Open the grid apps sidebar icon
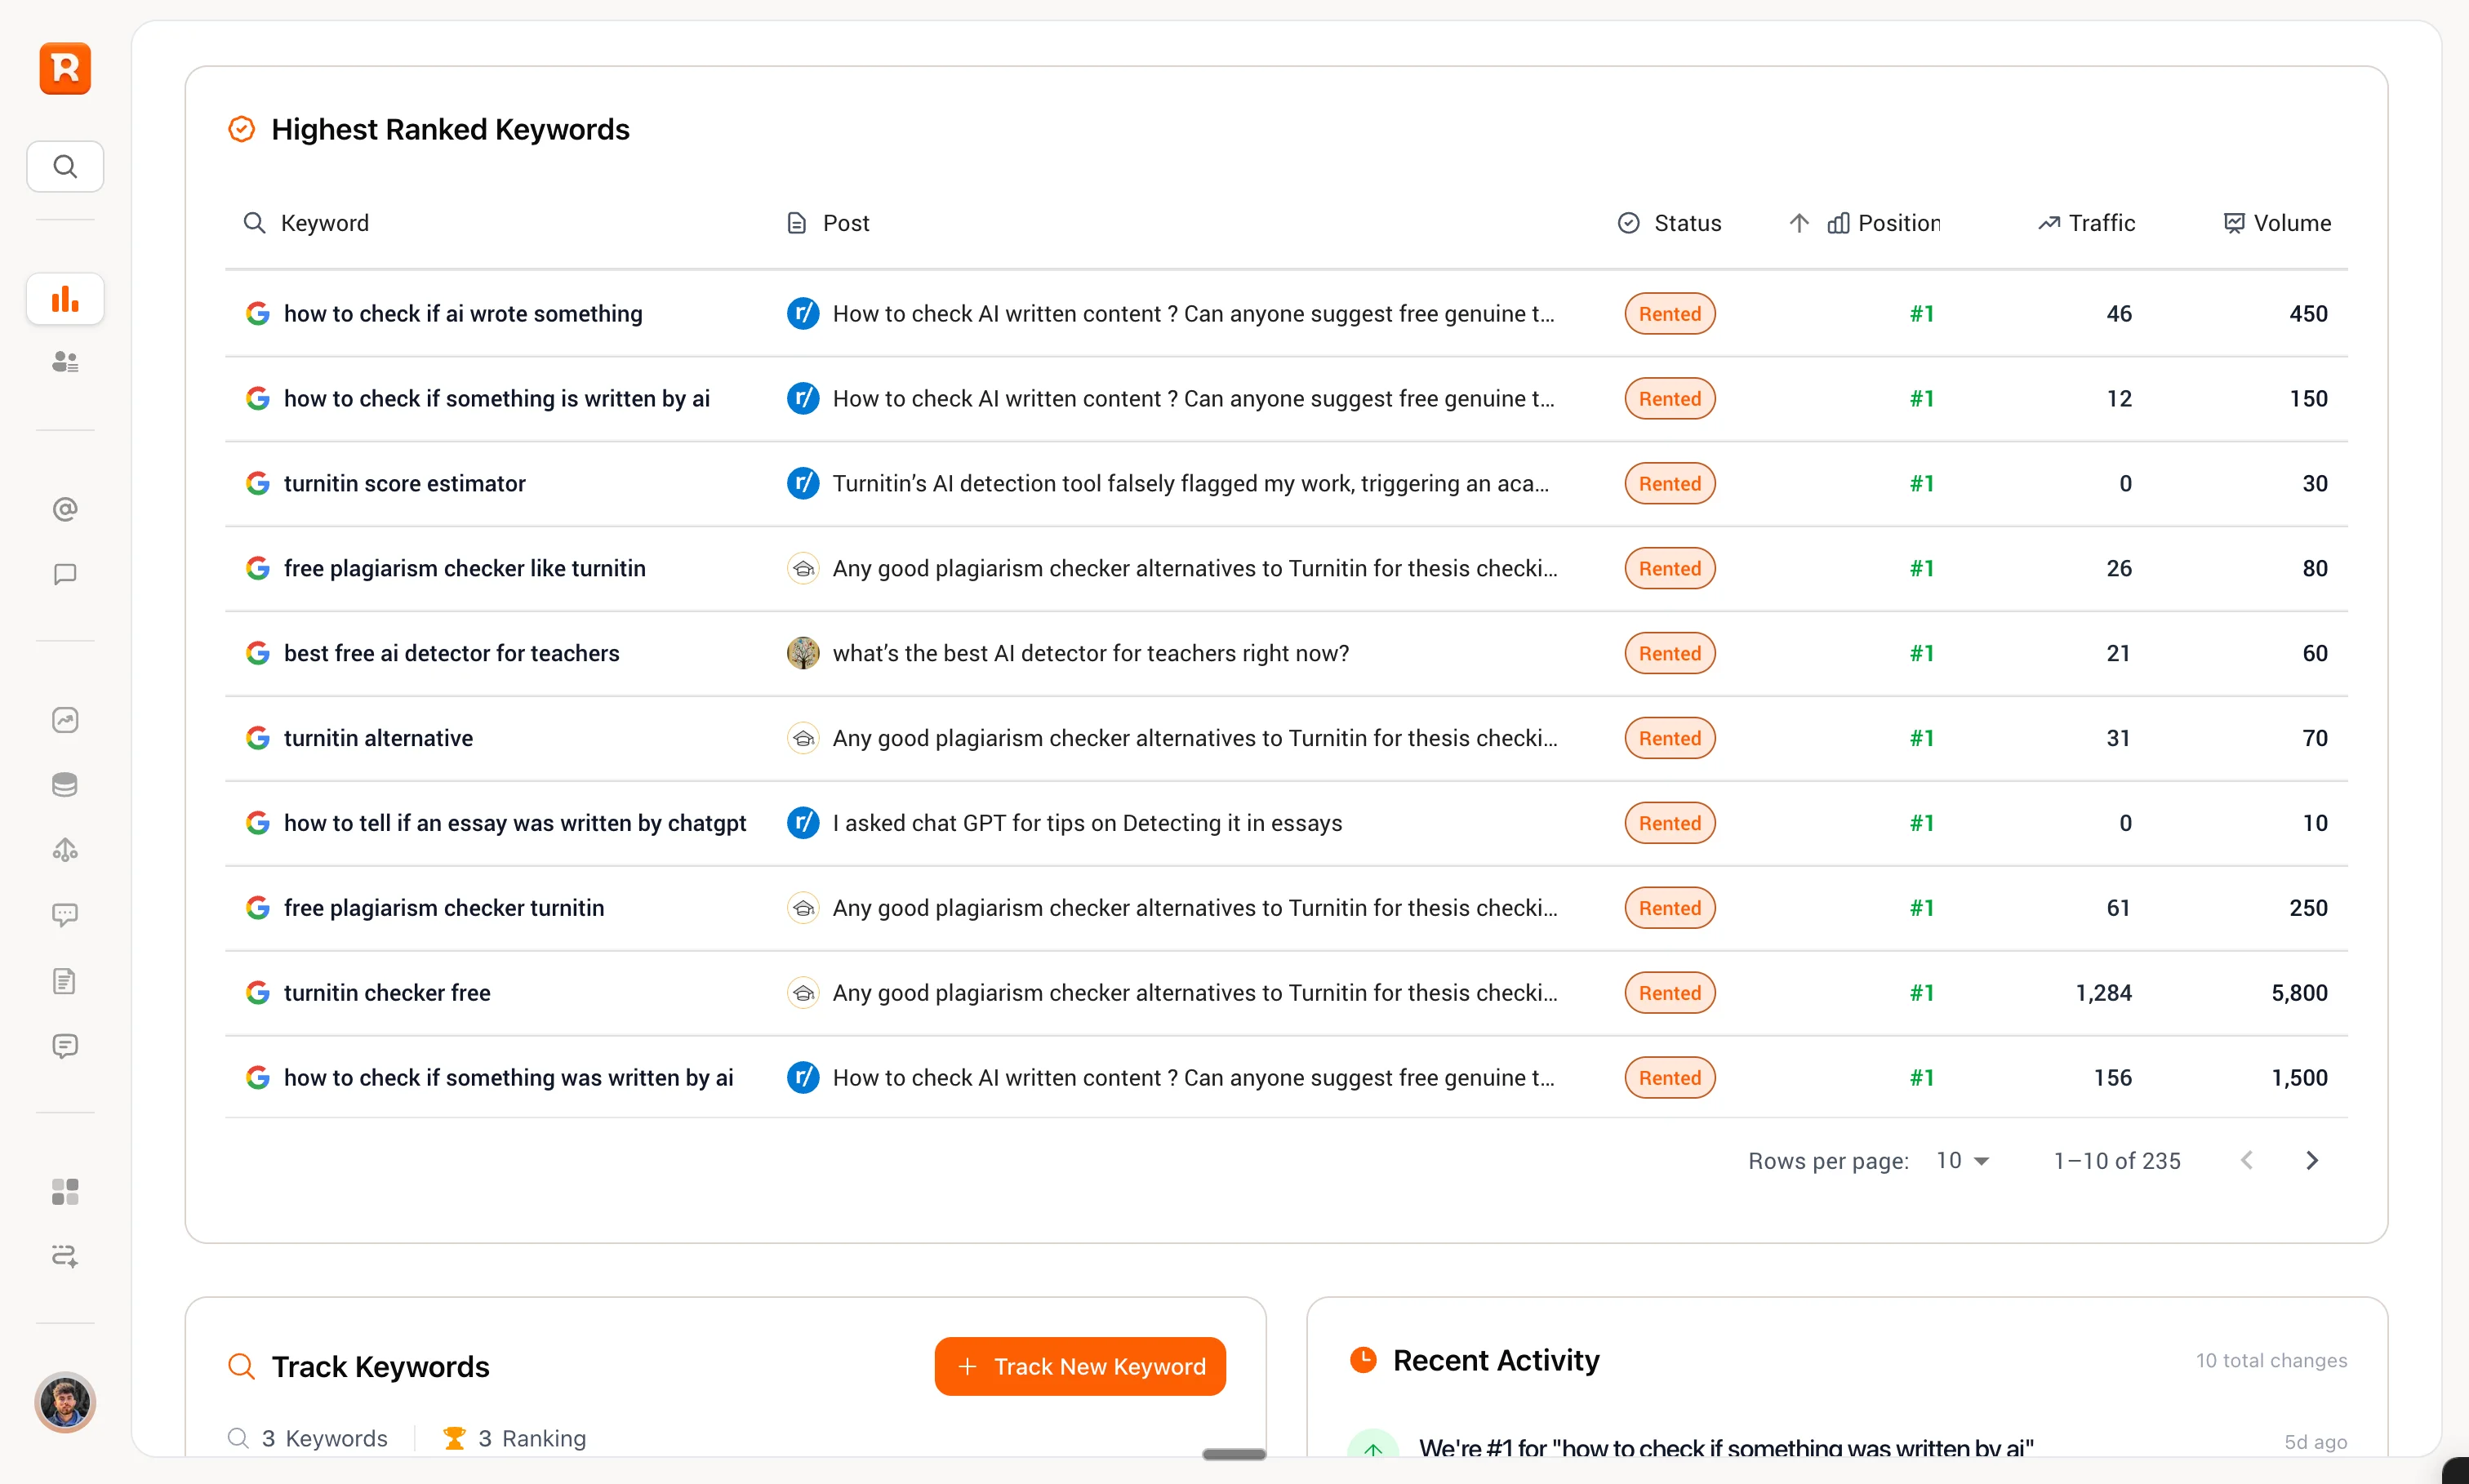The height and width of the screenshot is (1484, 2469). tap(65, 1192)
